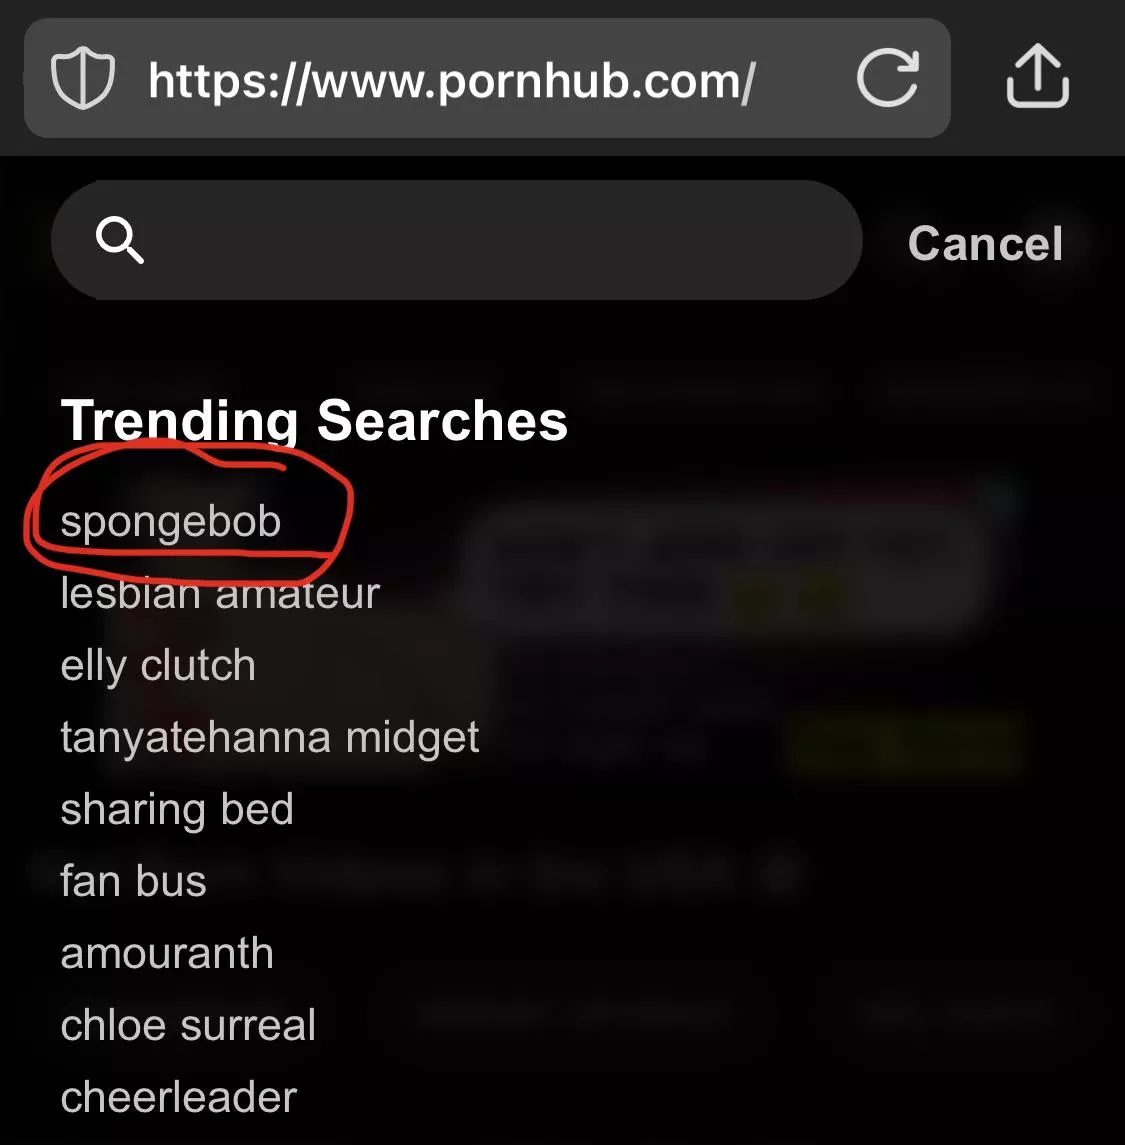
Task: Select 'elly clutch' from trending searches
Action: pos(158,665)
